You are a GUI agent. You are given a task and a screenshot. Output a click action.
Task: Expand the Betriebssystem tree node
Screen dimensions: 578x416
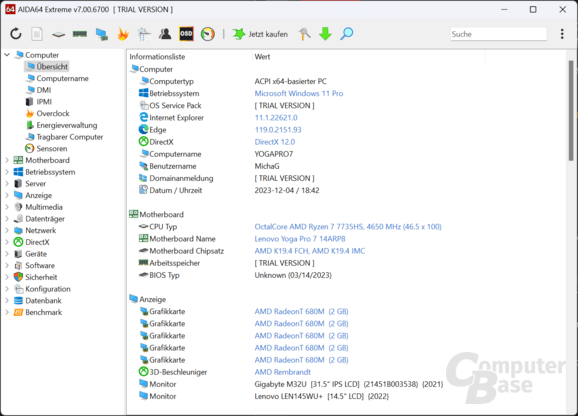tap(7, 172)
